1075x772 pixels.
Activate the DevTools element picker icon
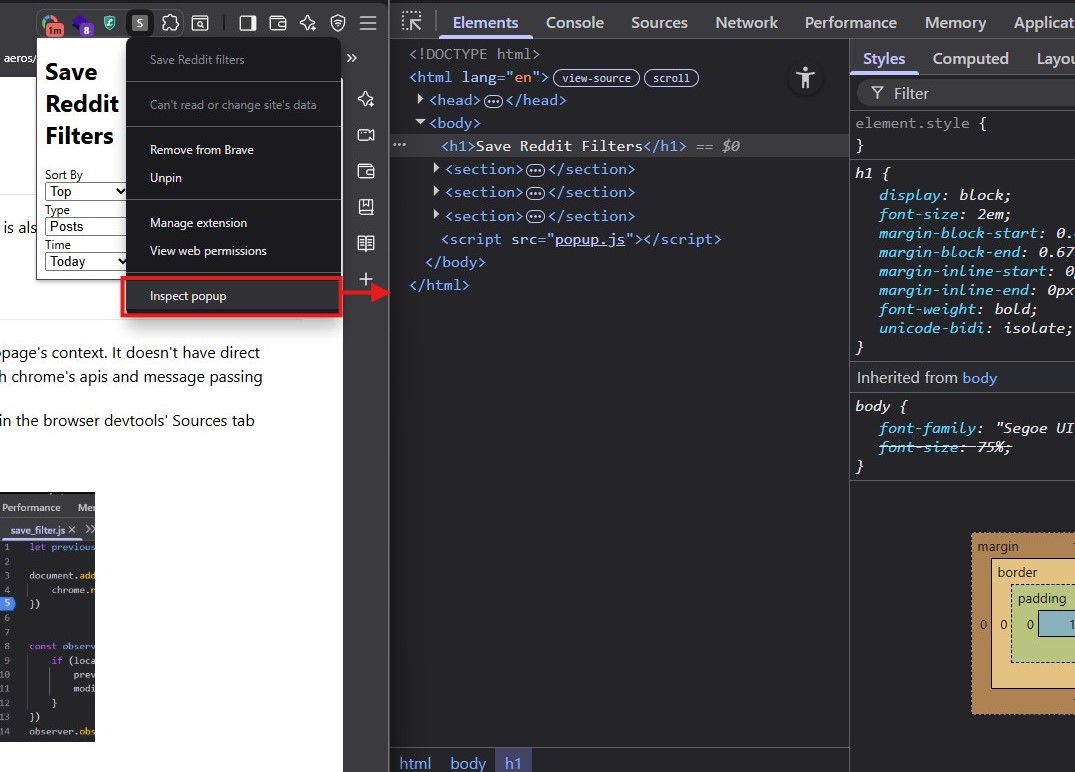point(412,21)
